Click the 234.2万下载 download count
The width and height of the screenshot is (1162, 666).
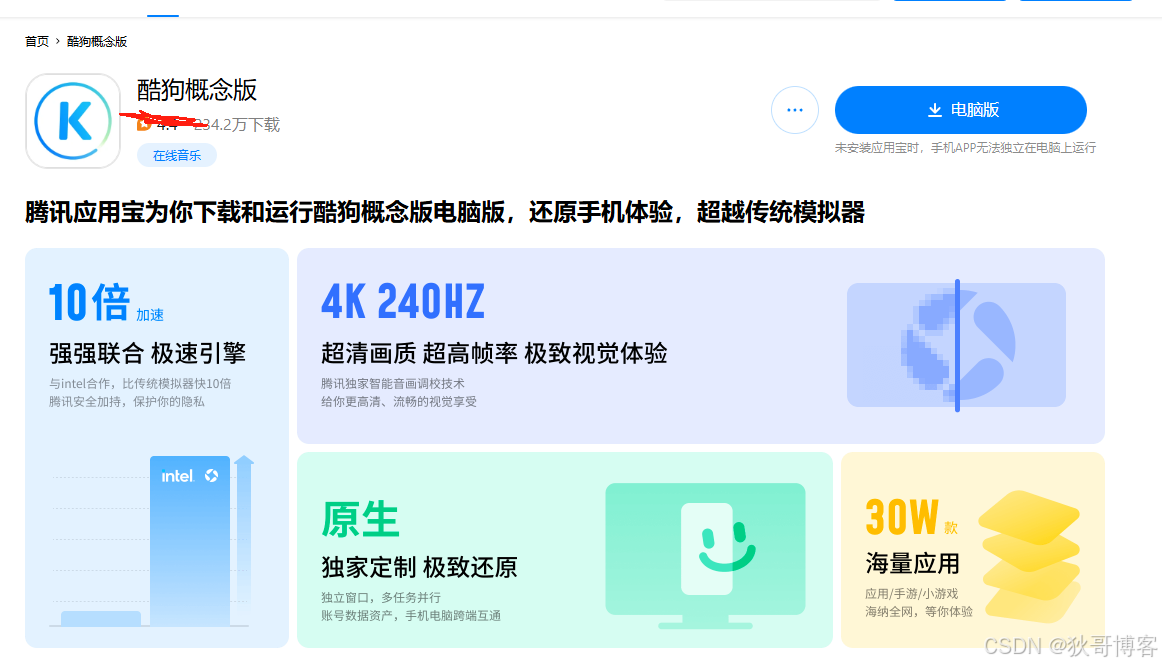pos(236,124)
